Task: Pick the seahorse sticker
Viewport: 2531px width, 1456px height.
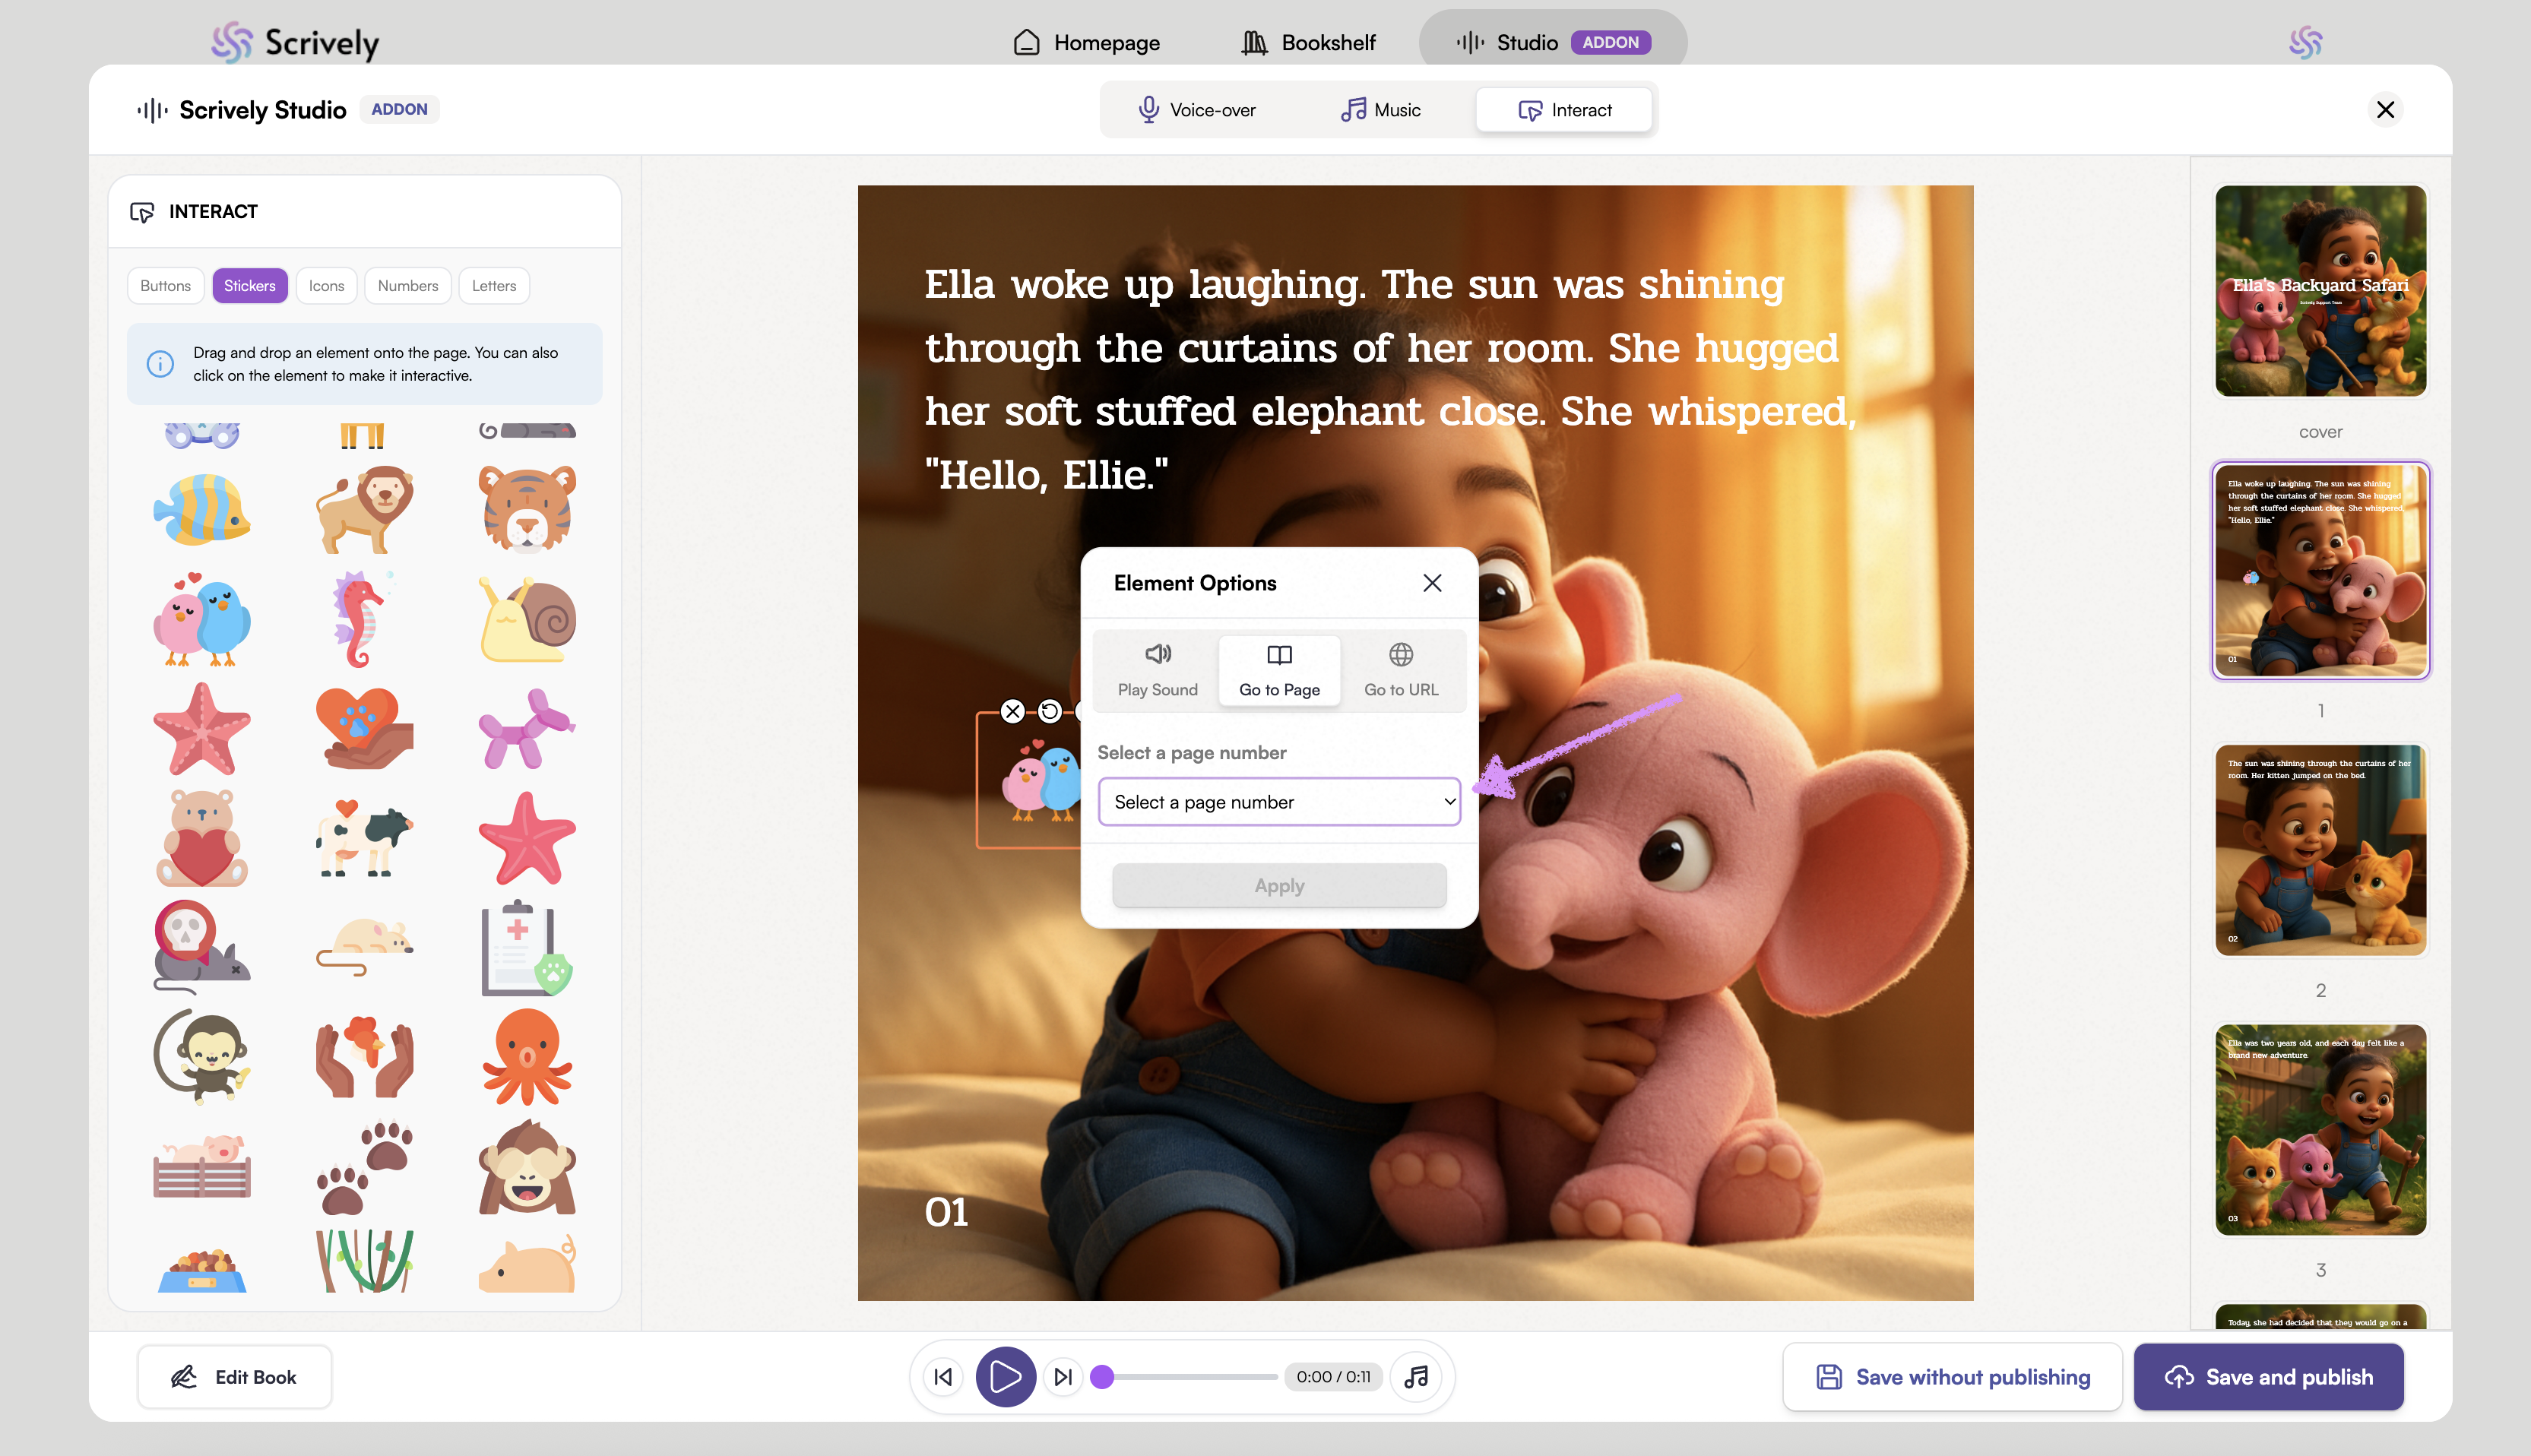Action: [360, 620]
